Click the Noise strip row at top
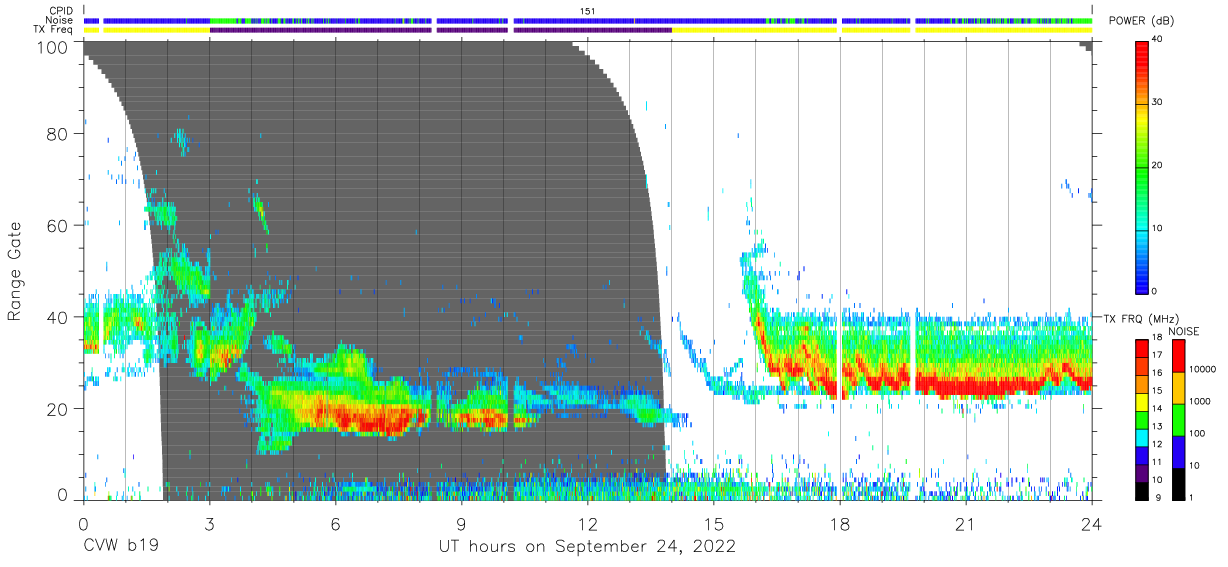 pyautogui.click(x=588, y=20)
